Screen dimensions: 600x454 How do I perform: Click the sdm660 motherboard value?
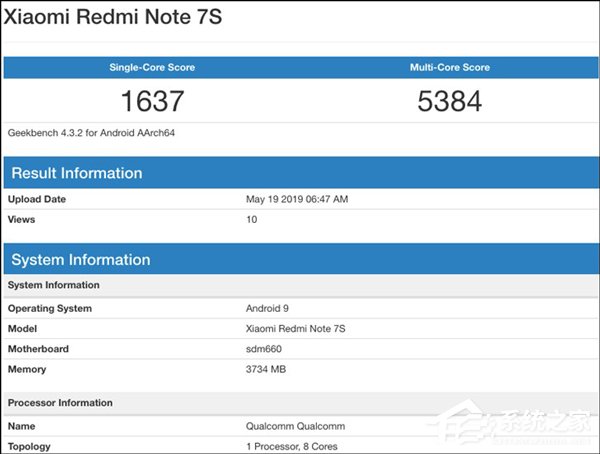pyautogui.click(x=264, y=349)
